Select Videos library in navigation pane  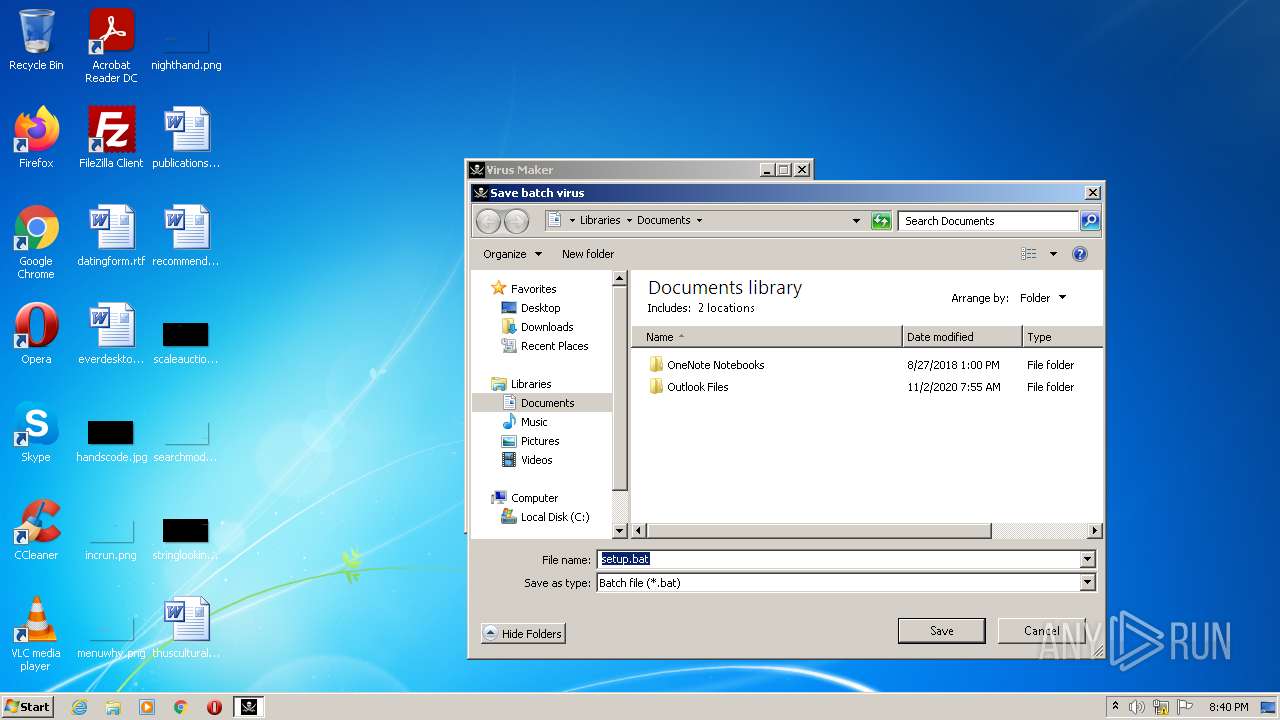click(536, 460)
